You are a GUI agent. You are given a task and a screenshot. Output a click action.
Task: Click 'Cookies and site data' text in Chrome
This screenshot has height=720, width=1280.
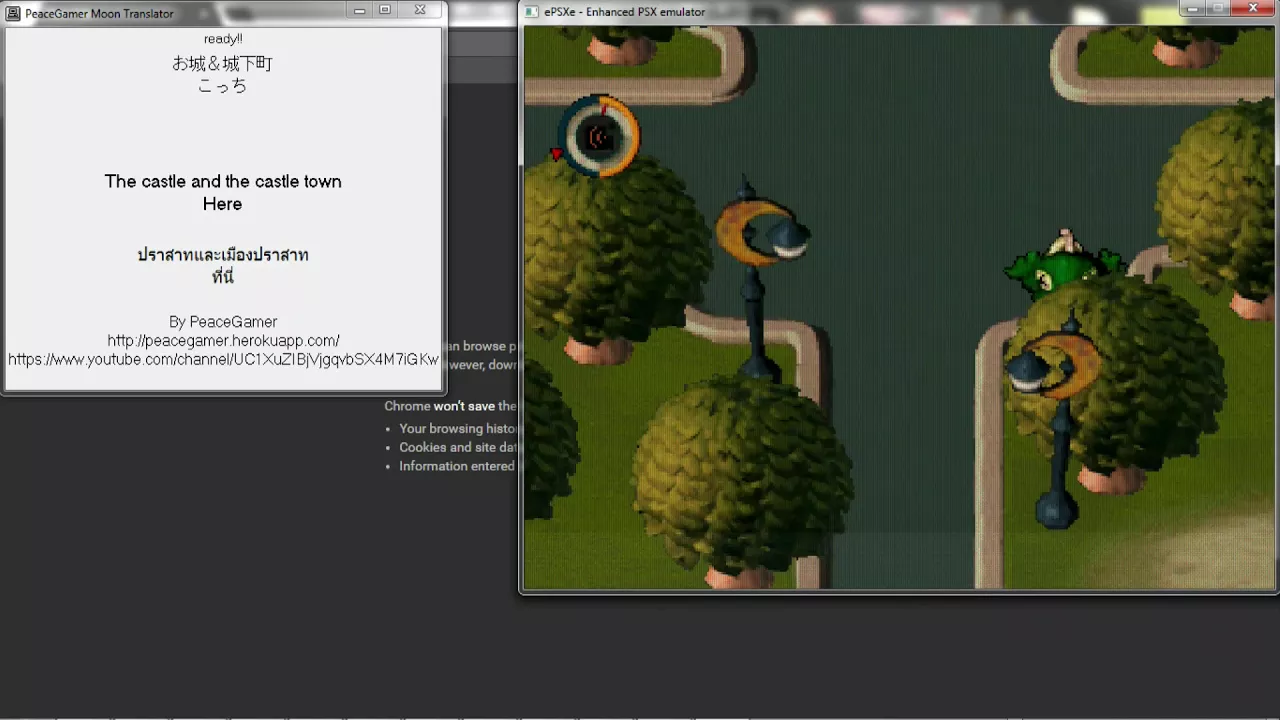(x=457, y=448)
